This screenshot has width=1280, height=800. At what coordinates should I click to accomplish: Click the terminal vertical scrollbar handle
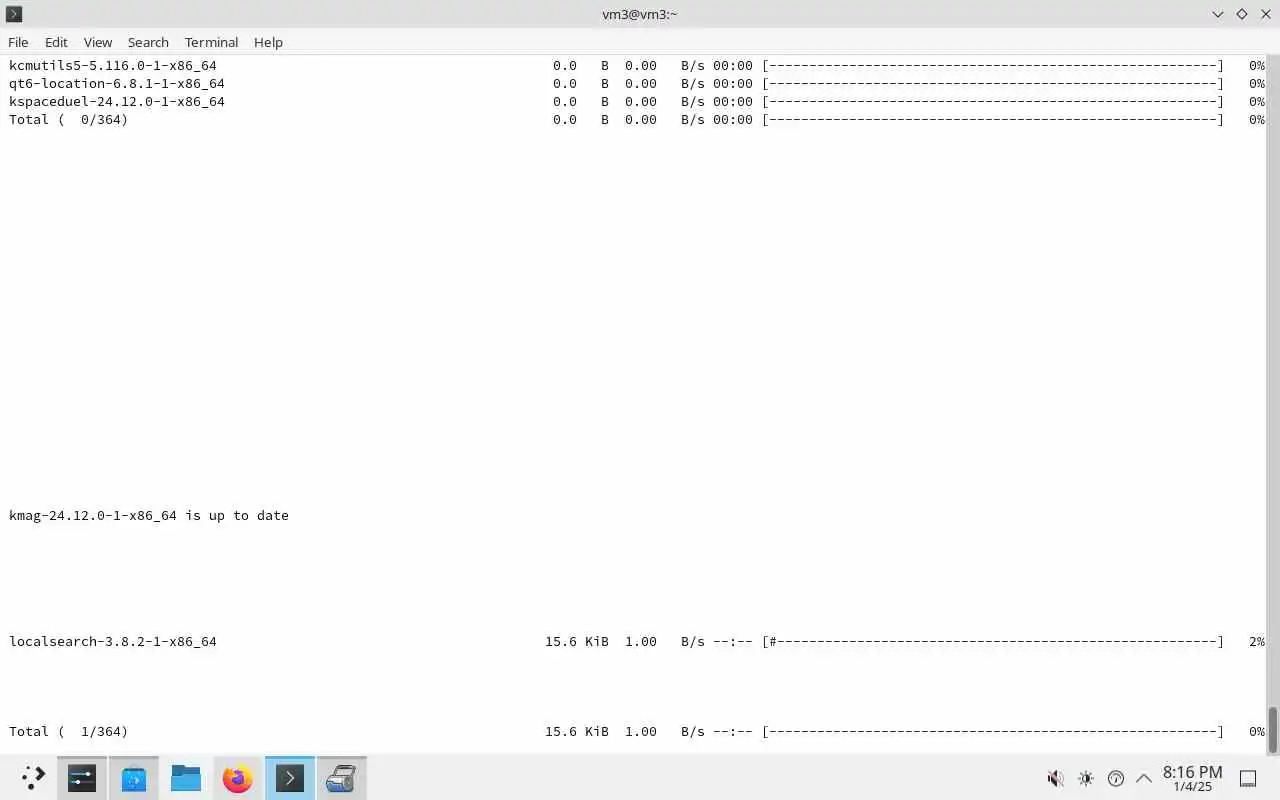1273,730
